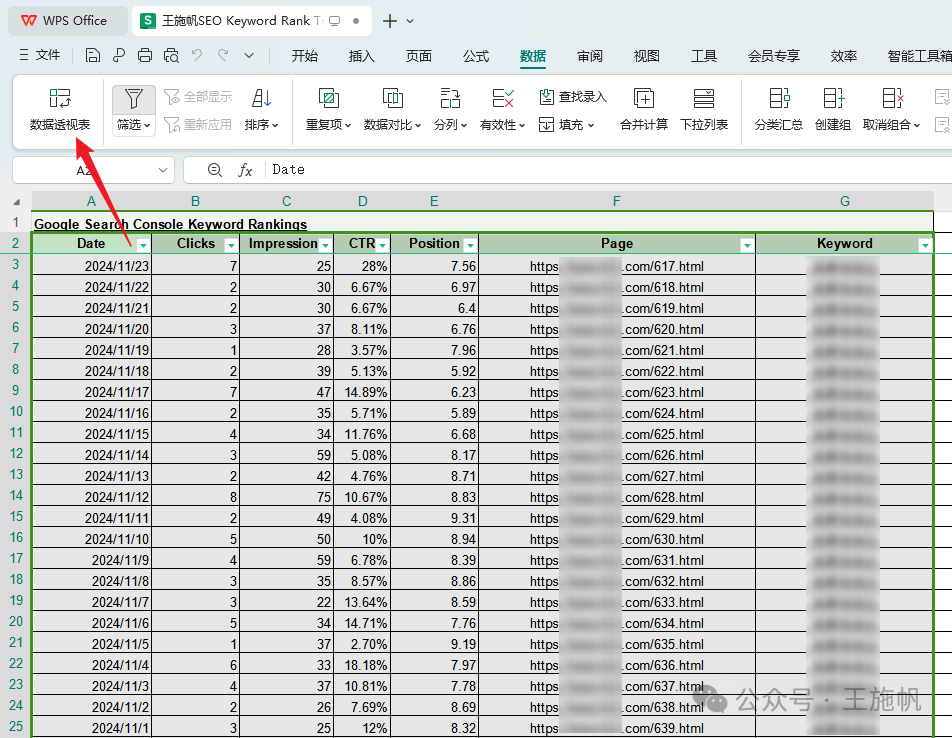Open Data Validation (有效性) tool
Screen dimensions: 952x738
[502, 110]
